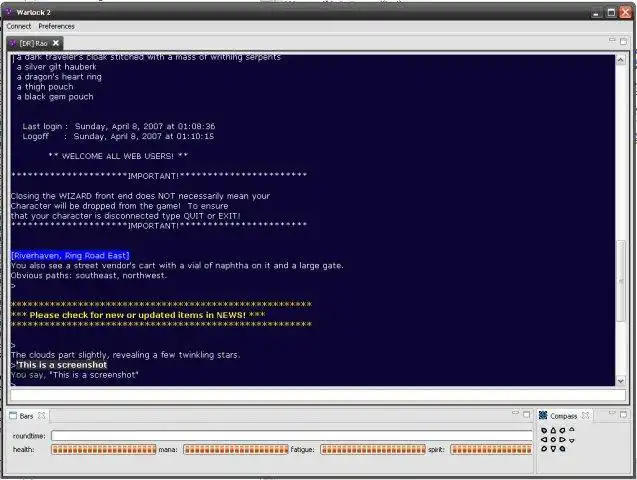The image size is (637, 480).
Task: Click "You also see a street vendor's cart" line
Action: pos(177,266)
